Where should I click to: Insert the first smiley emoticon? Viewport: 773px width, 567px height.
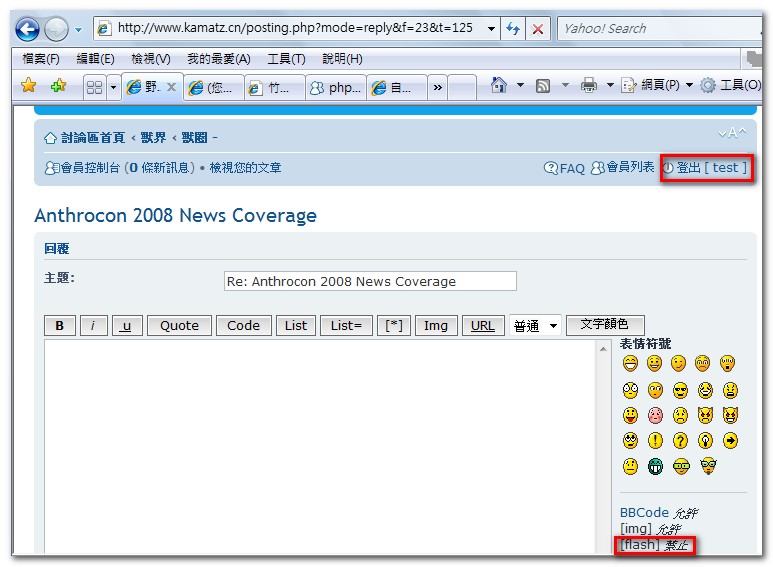coord(630,363)
